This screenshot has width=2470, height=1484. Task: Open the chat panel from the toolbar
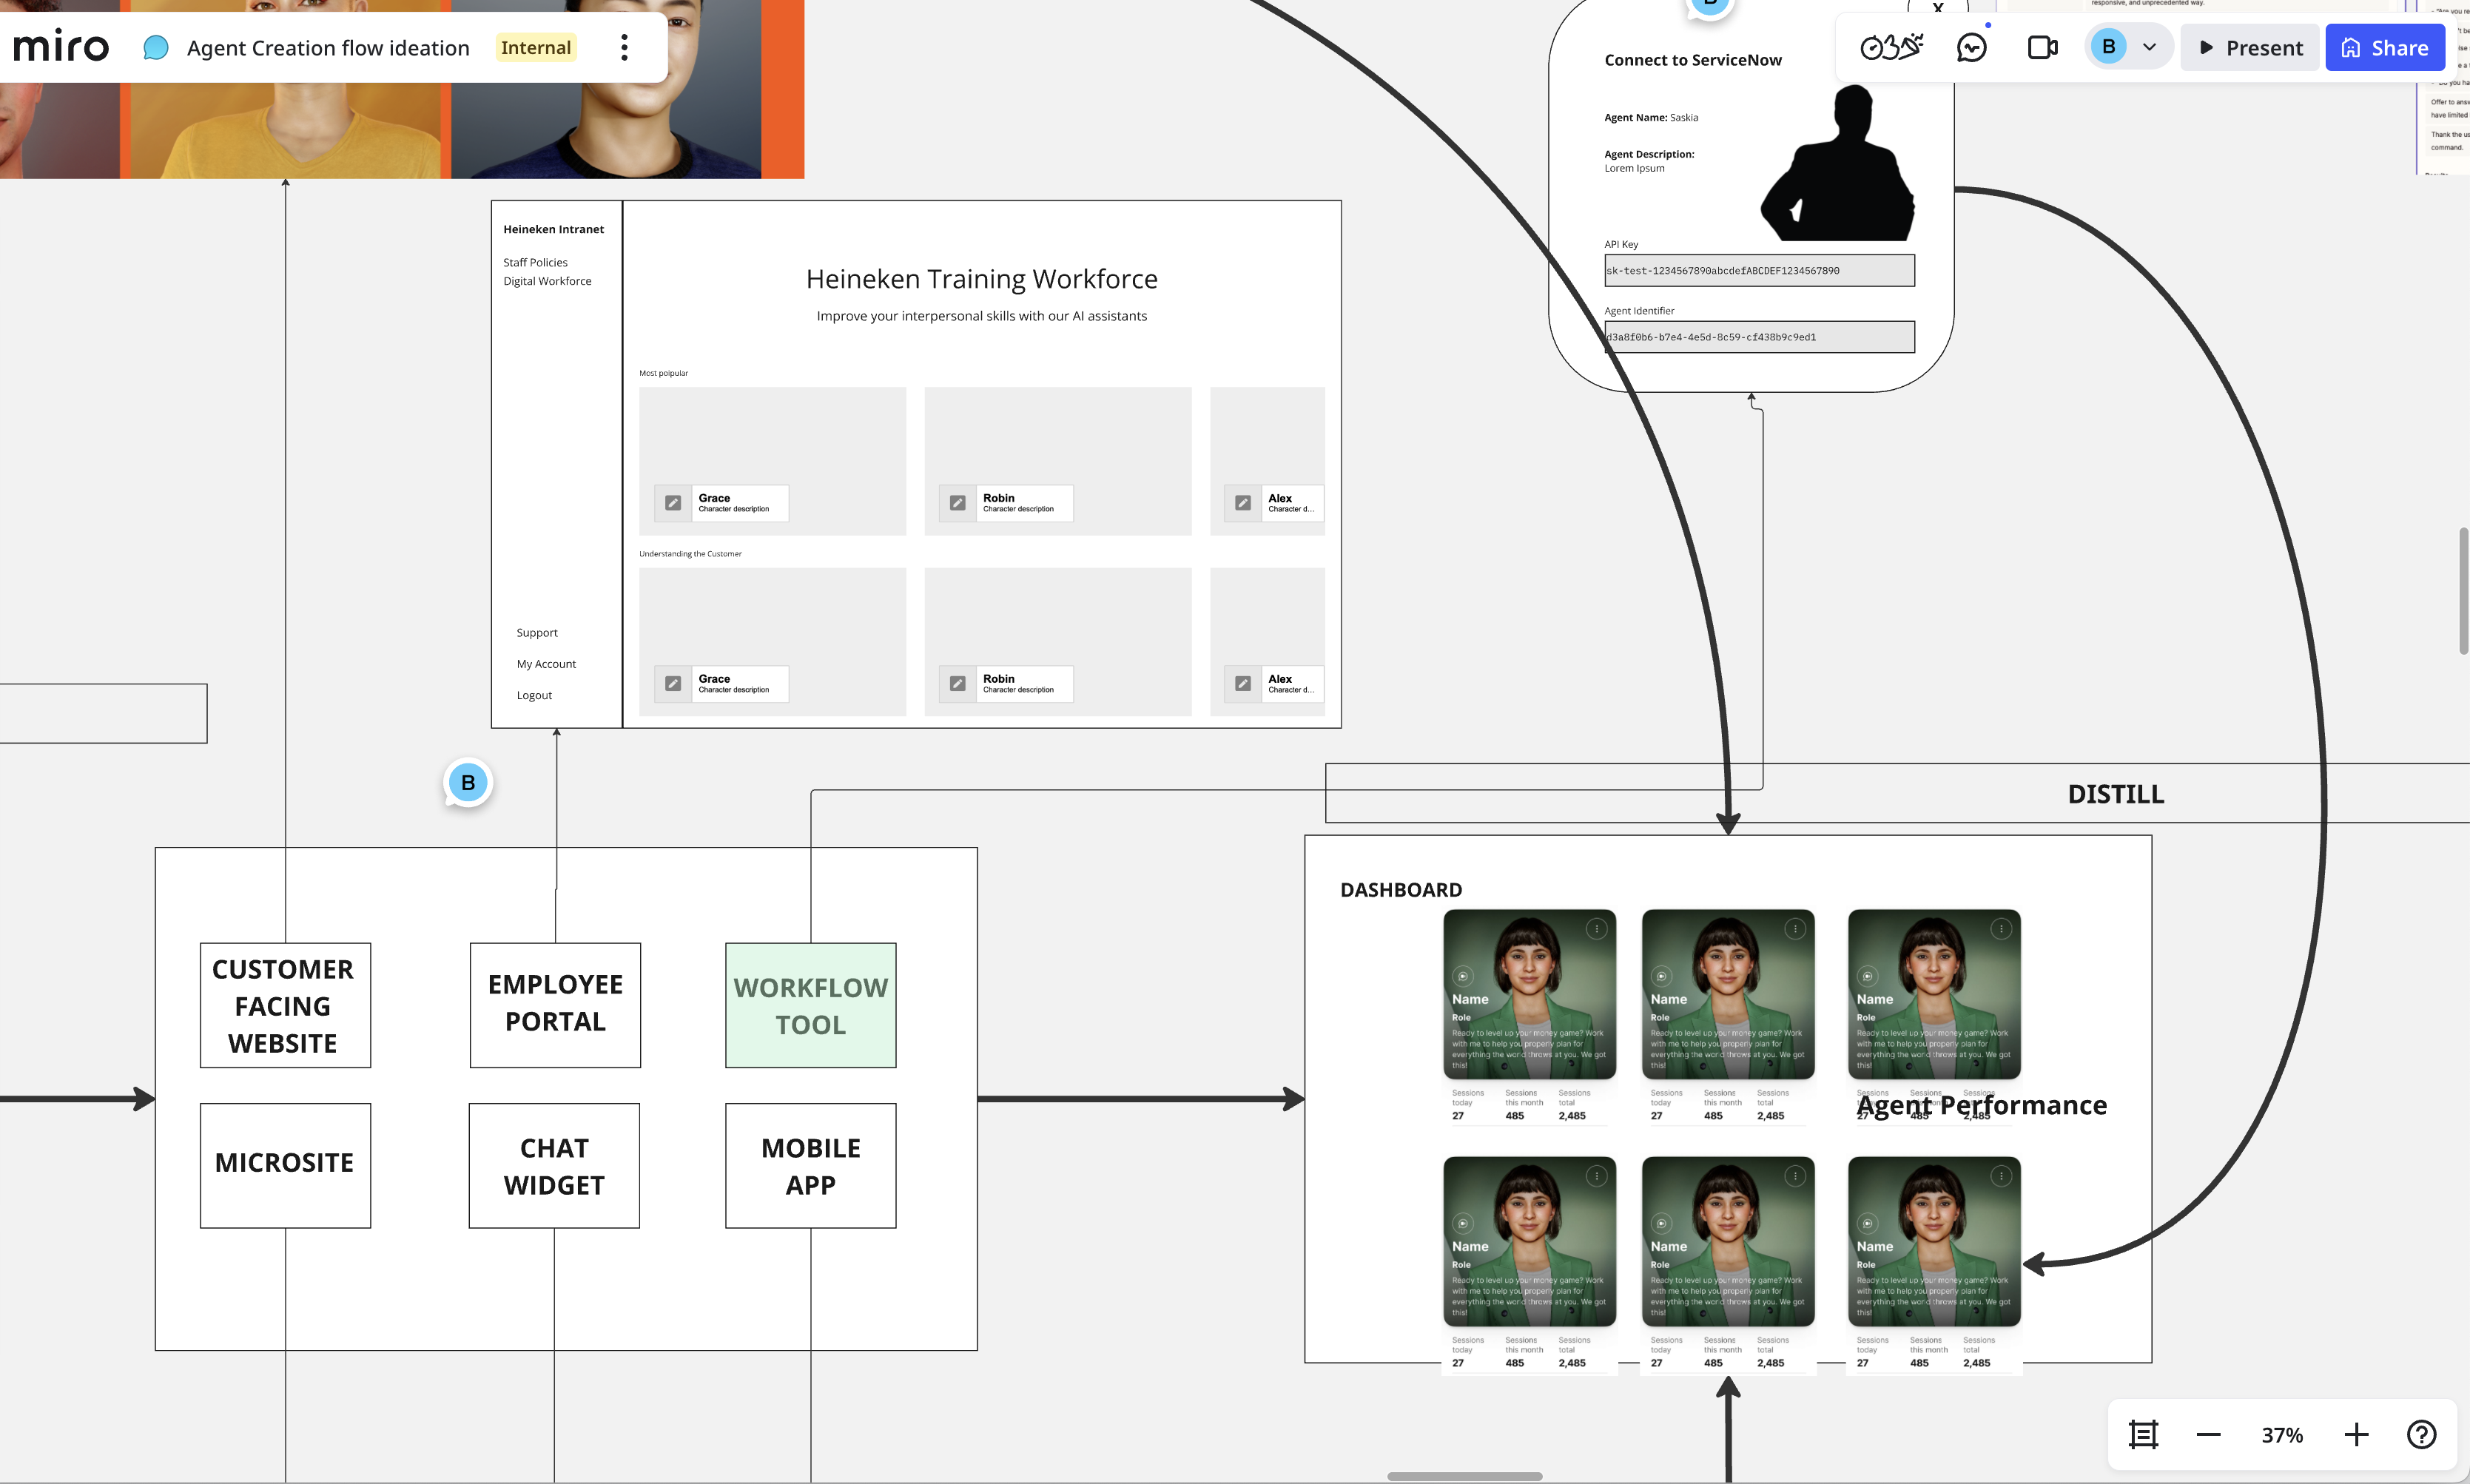click(x=1971, y=46)
